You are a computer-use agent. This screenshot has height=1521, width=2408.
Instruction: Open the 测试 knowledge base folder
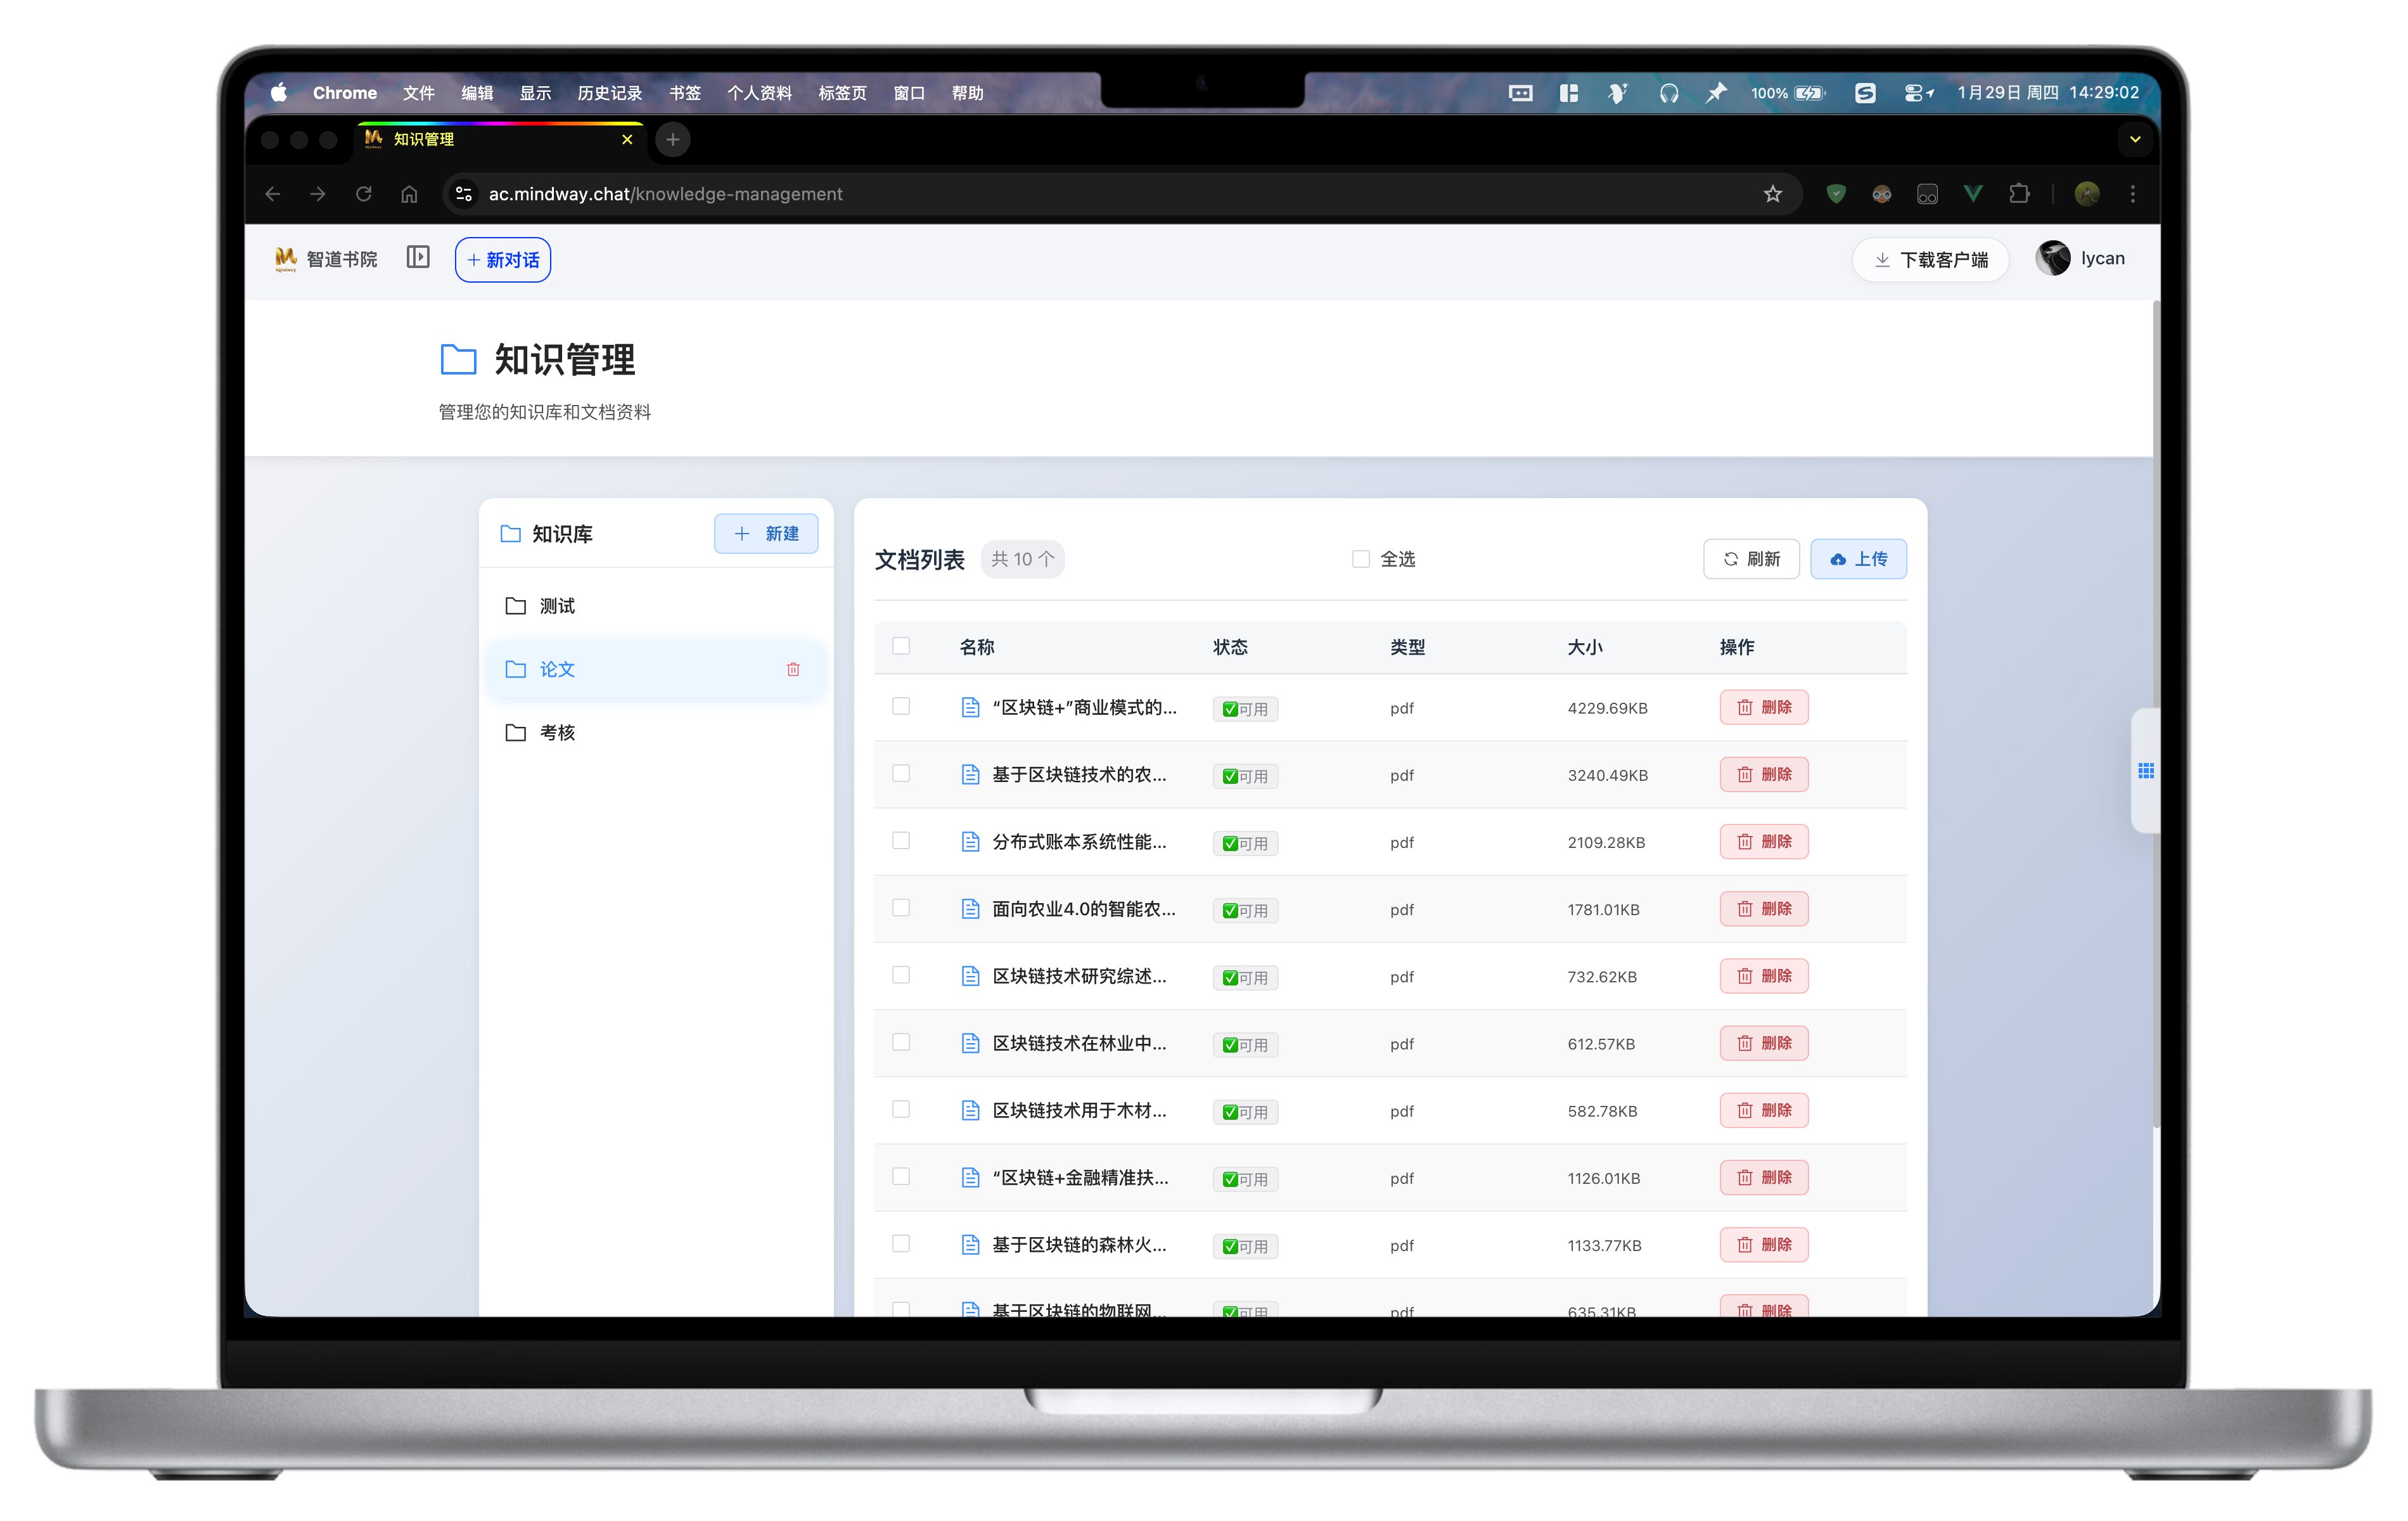tap(656, 606)
